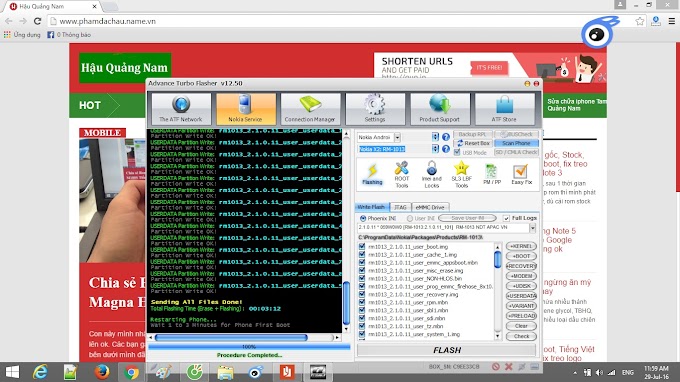The width and height of the screenshot is (680, 382).
Task: Uncheck rm1013_2.1.0.11_user_cache_1.img file
Action: [x=362, y=255]
